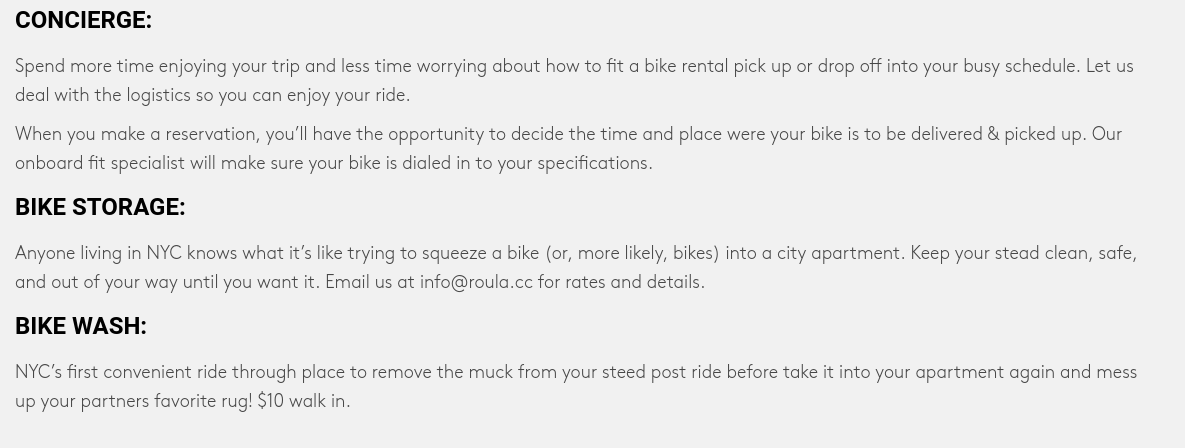
Task: Click the phrase 'delivered & picked up'
Action: [x=996, y=134]
